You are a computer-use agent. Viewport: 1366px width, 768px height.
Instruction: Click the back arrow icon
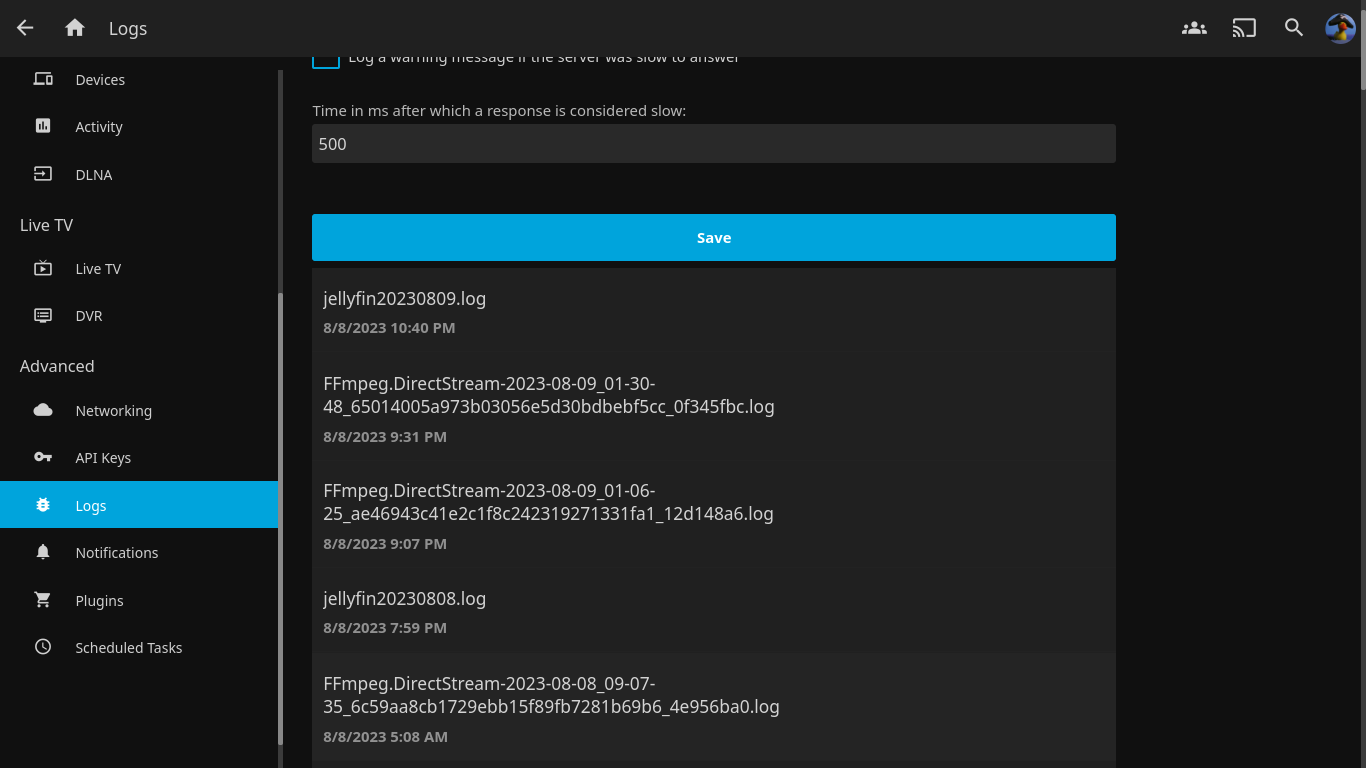25,28
